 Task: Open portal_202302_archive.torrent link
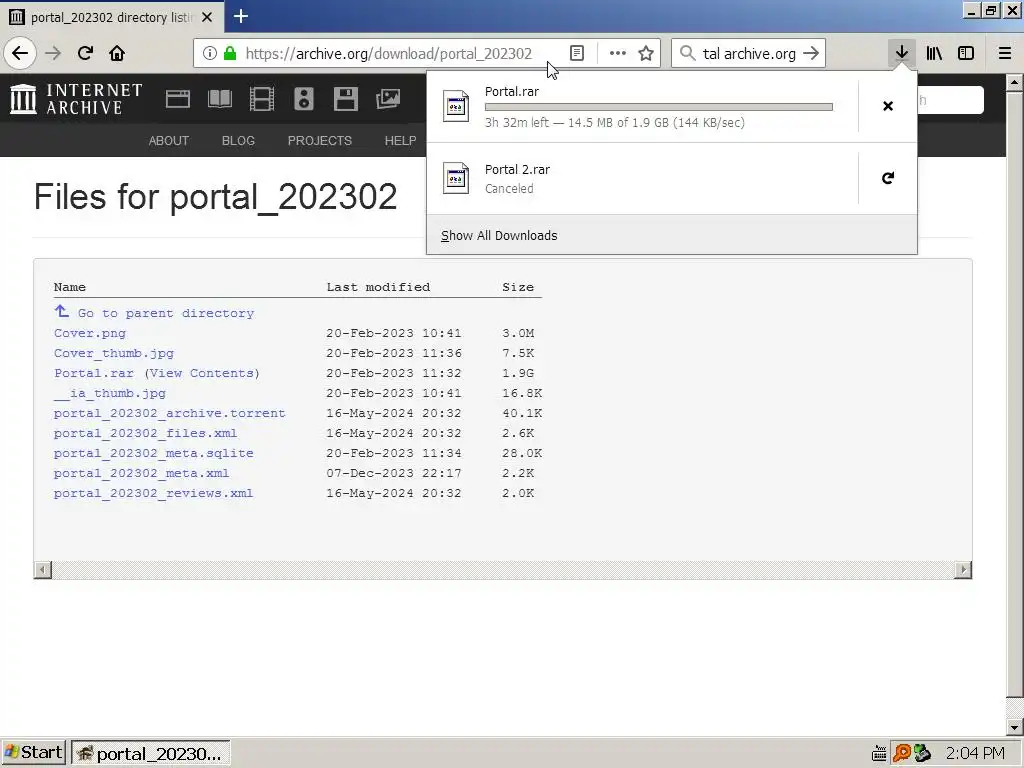170,413
